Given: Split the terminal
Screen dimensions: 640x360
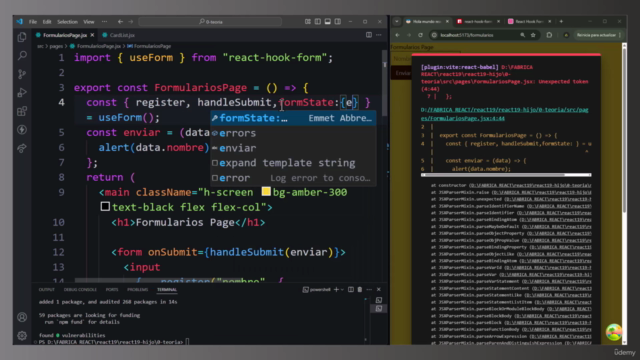Looking at the screenshot, I should point(351,289).
